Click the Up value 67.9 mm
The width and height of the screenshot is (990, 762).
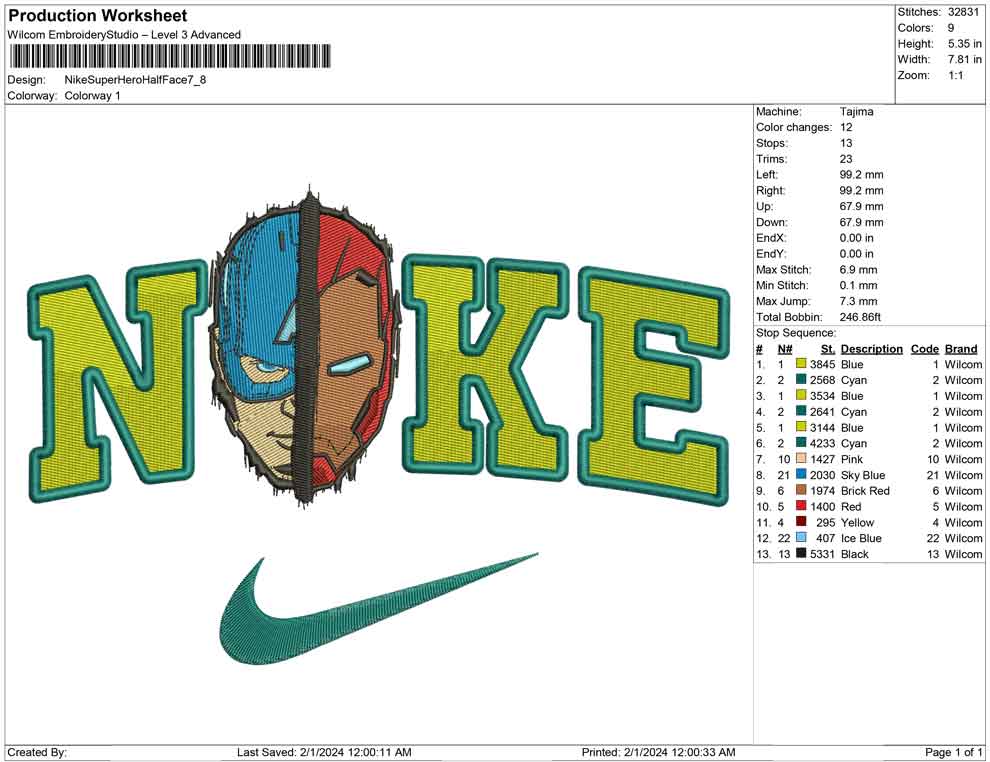pyautogui.click(x=861, y=206)
